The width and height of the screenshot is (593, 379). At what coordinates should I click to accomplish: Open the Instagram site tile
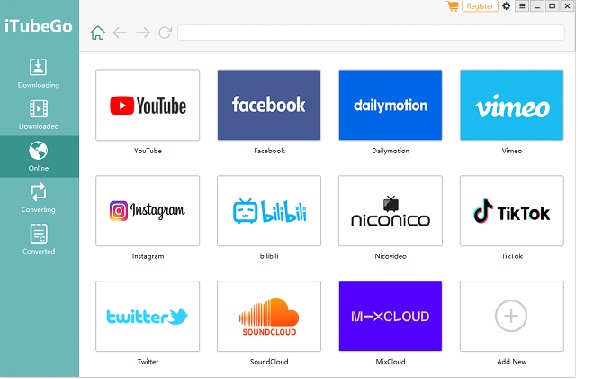coord(147,211)
